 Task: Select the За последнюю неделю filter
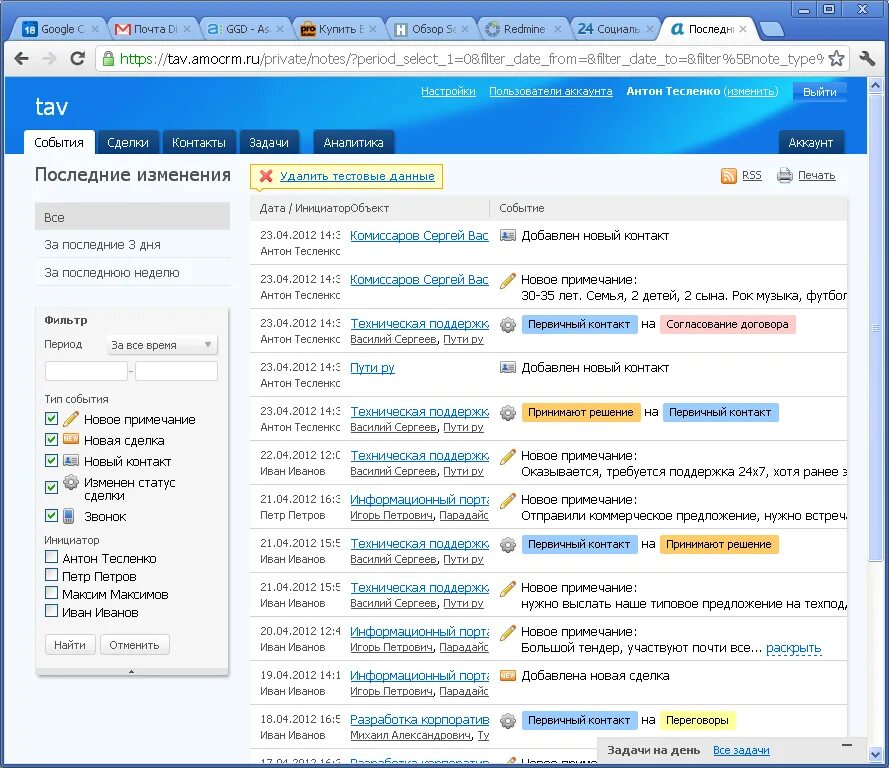pos(132,273)
